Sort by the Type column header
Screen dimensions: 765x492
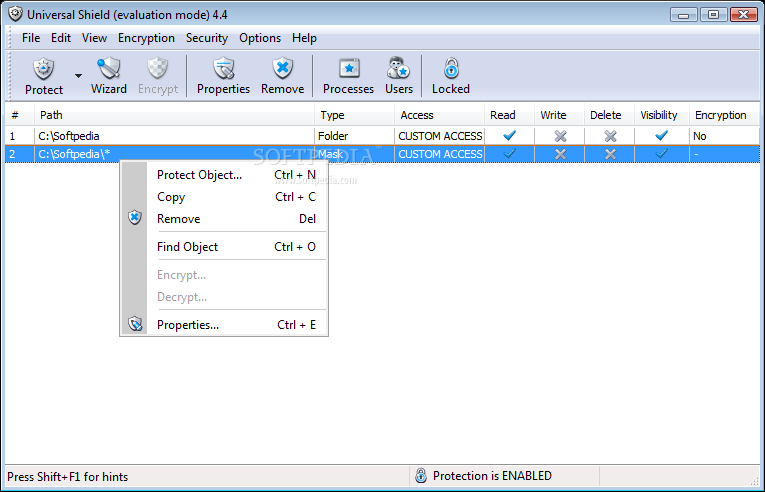pos(354,115)
